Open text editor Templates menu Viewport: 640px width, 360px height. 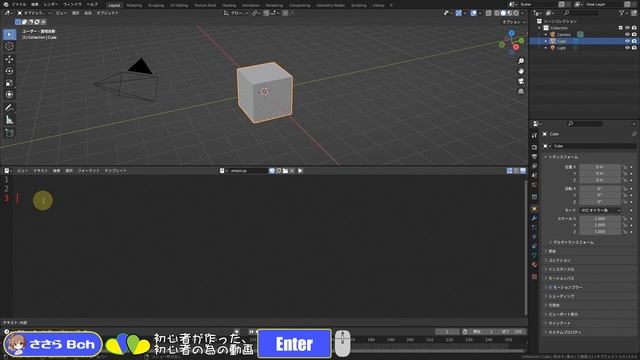tap(116, 171)
